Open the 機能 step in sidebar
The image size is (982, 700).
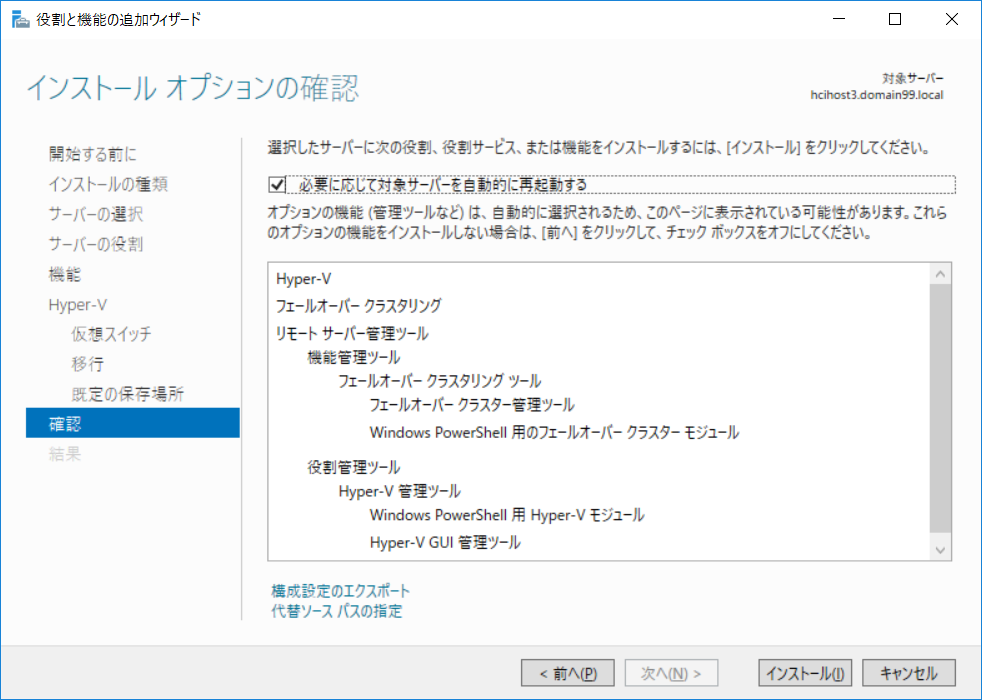click(x=65, y=274)
